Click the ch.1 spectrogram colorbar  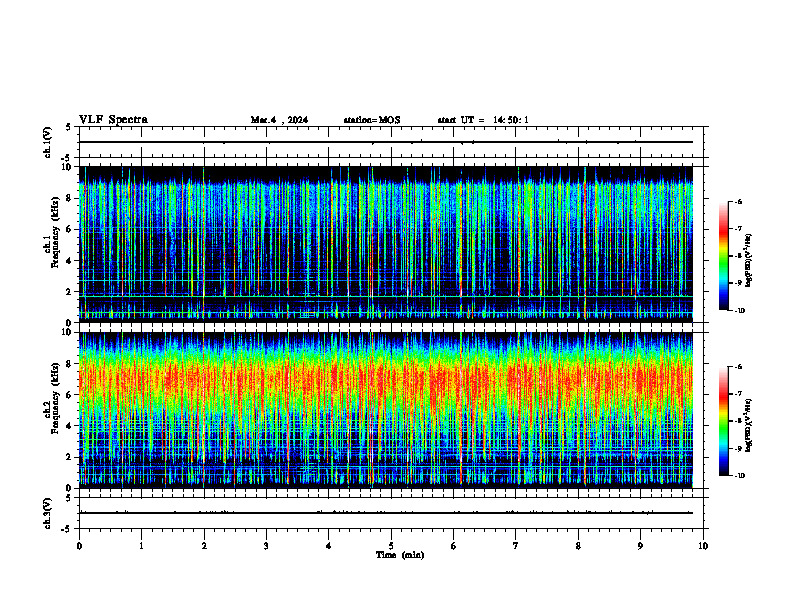coord(724,256)
